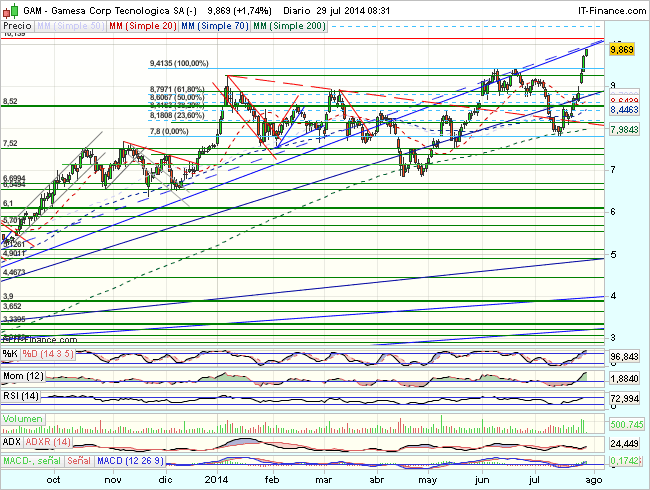650x490 pixels.
Task: Click the 72,994 RSI value
Action: [x=624, y=399]
